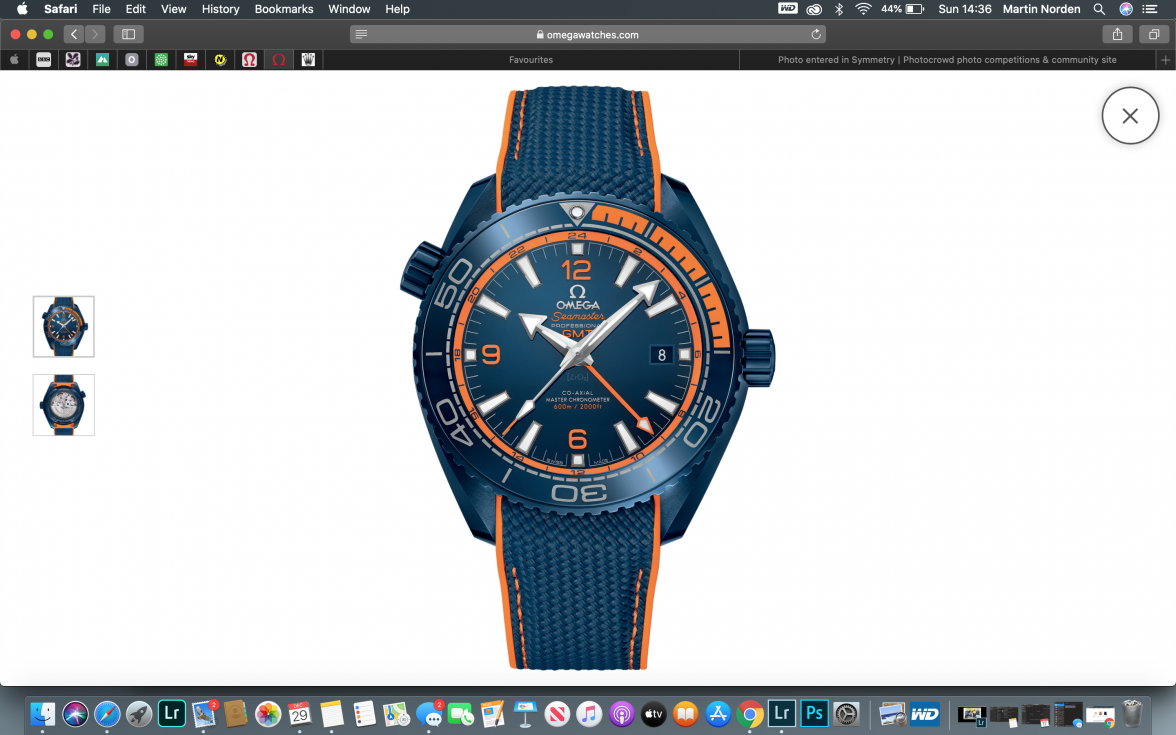Viewport: 1176px width, 735px height.
Task: Open the Bookmarks menu
Action: pos(284,9)
